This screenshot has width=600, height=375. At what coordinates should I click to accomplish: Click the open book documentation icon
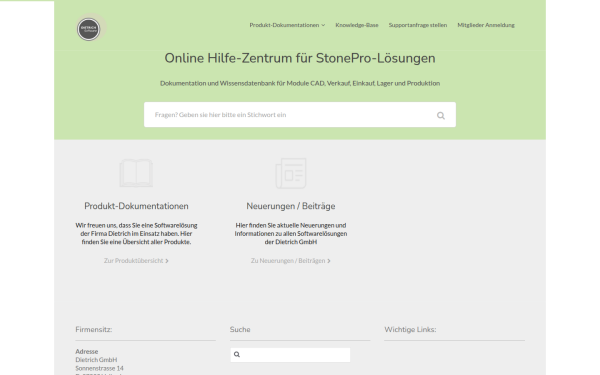pyautogui.click(x=136, y=173)
